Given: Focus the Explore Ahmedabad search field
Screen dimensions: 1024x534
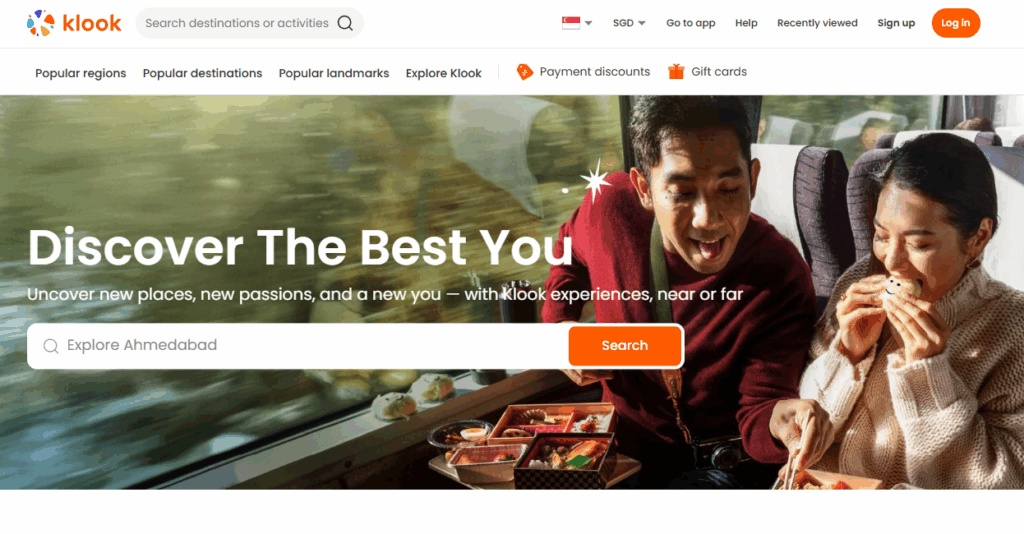Looking at the screenshot, I should (298, 346).
